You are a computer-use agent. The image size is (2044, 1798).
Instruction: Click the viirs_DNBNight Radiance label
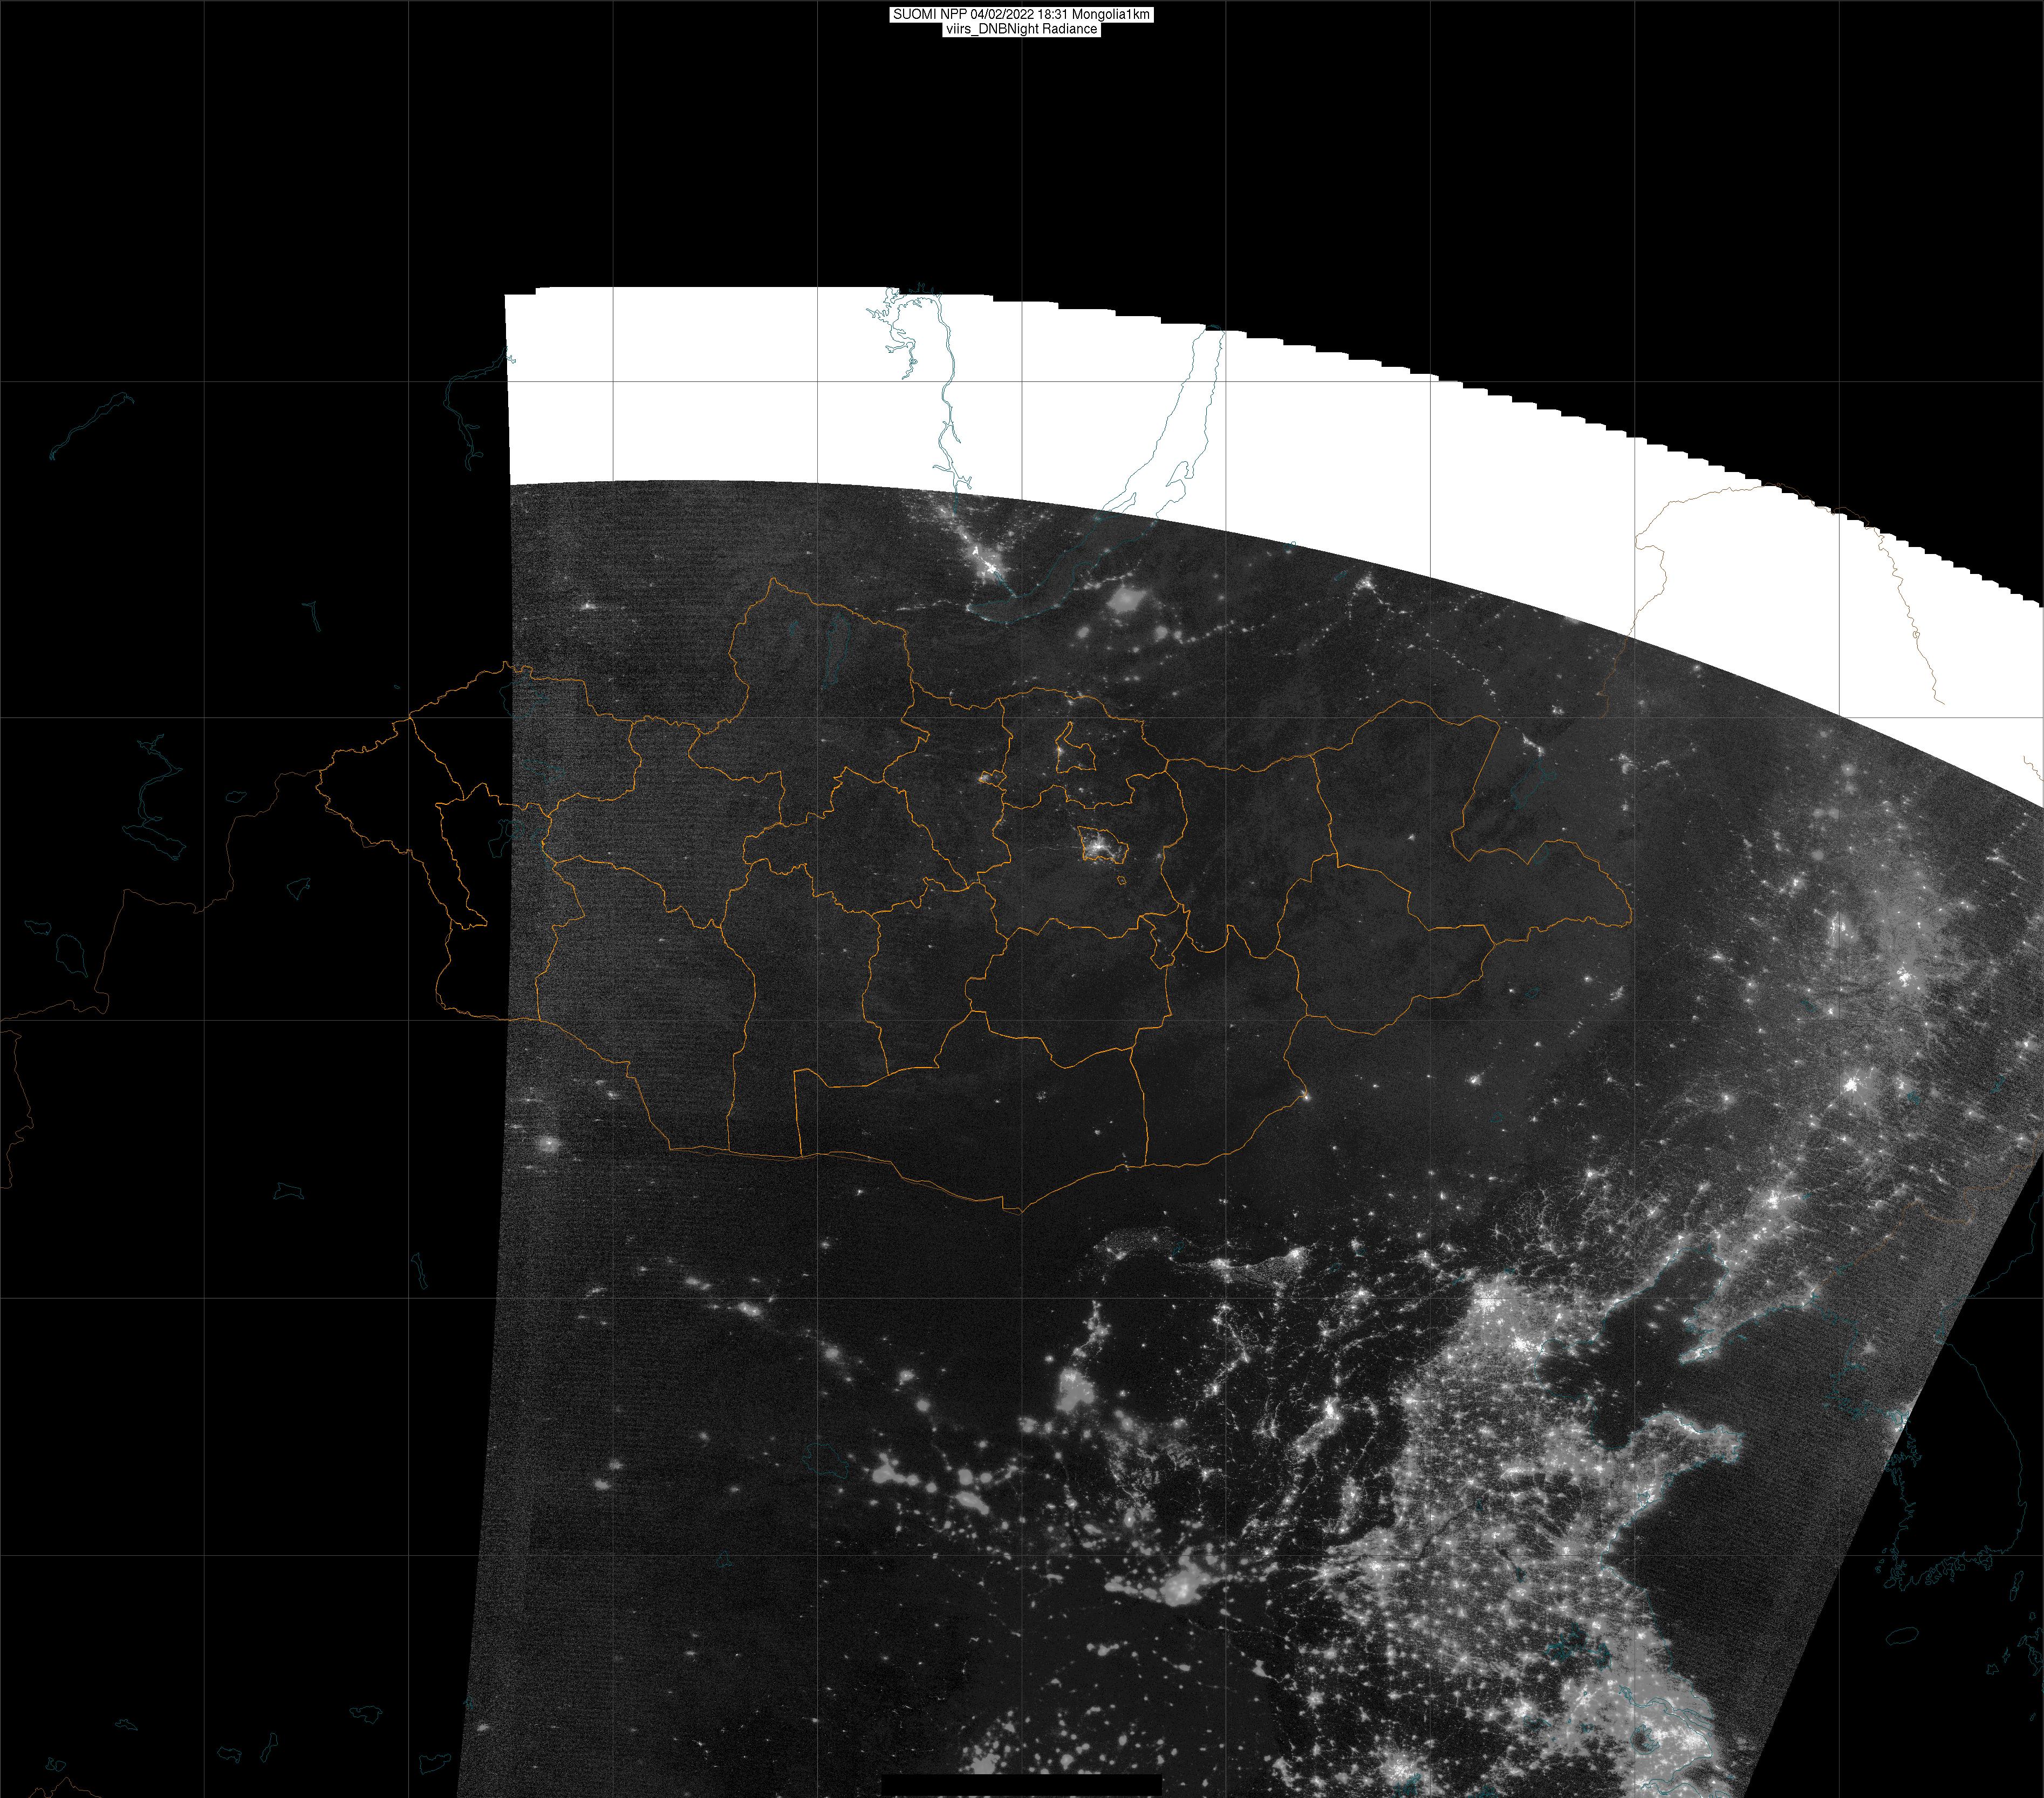point(1021,29)
